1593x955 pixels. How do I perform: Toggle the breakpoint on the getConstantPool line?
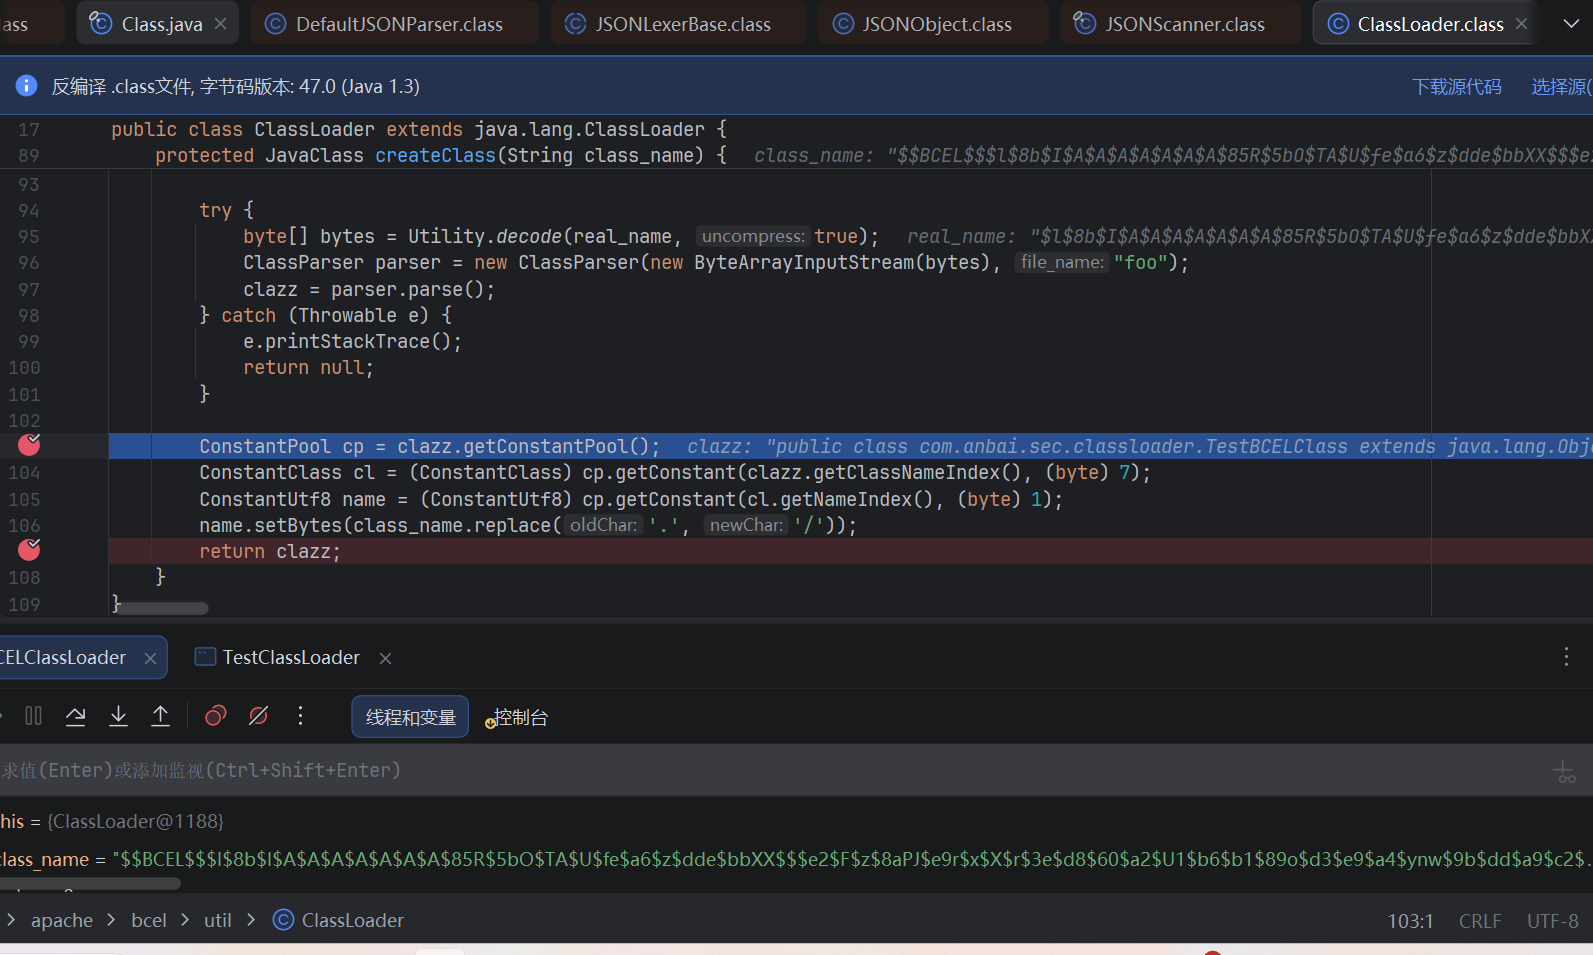click(29, 445)
